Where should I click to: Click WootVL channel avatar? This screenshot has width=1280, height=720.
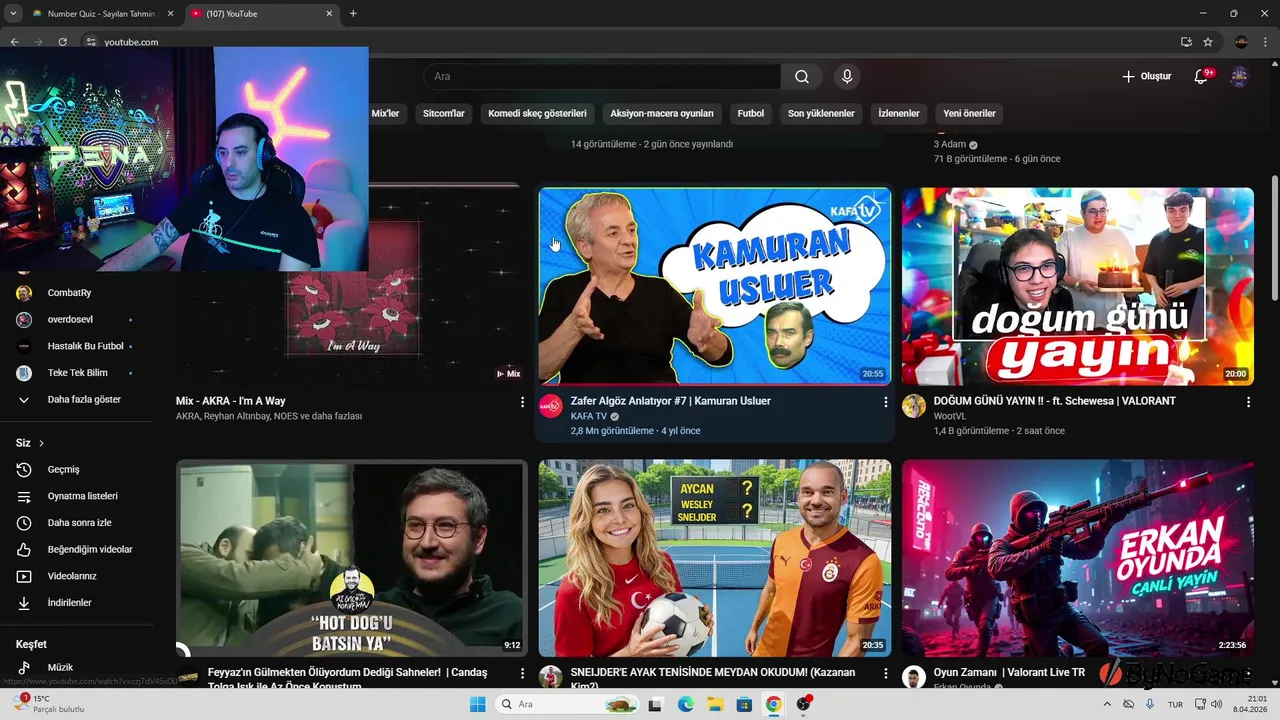(x=914, y=406)
